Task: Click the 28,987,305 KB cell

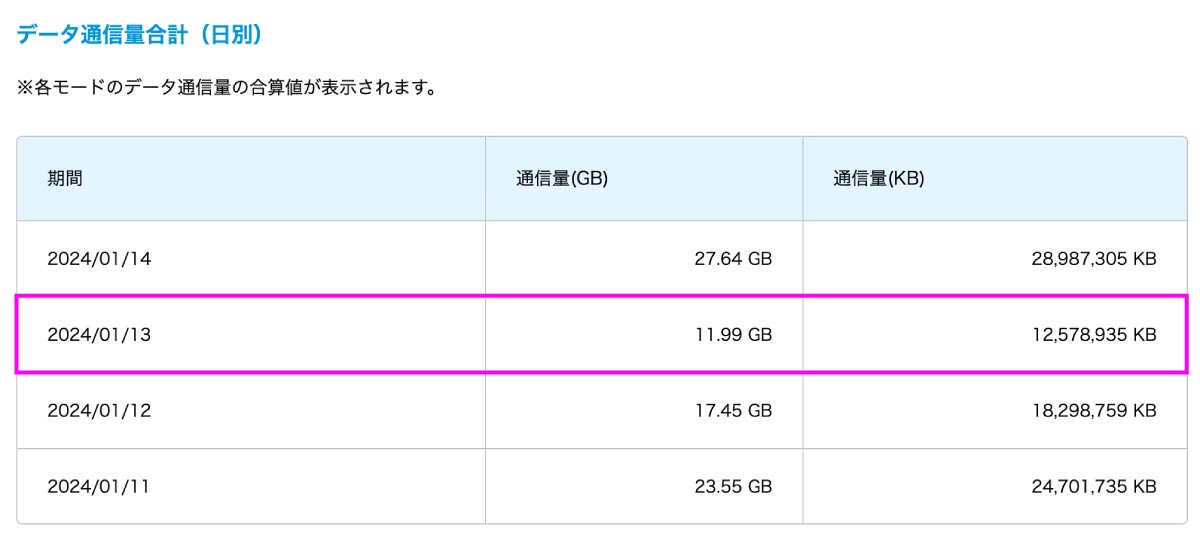Action: point(995,258)
